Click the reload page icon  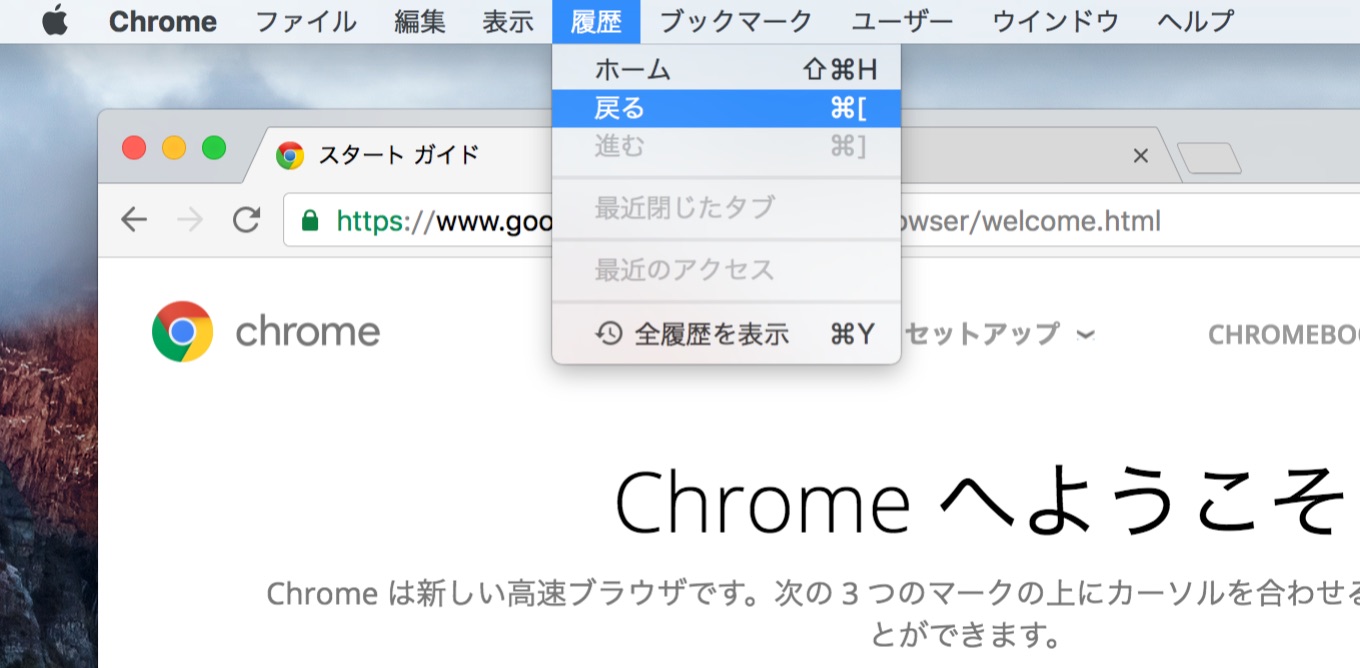click(246, 220)
